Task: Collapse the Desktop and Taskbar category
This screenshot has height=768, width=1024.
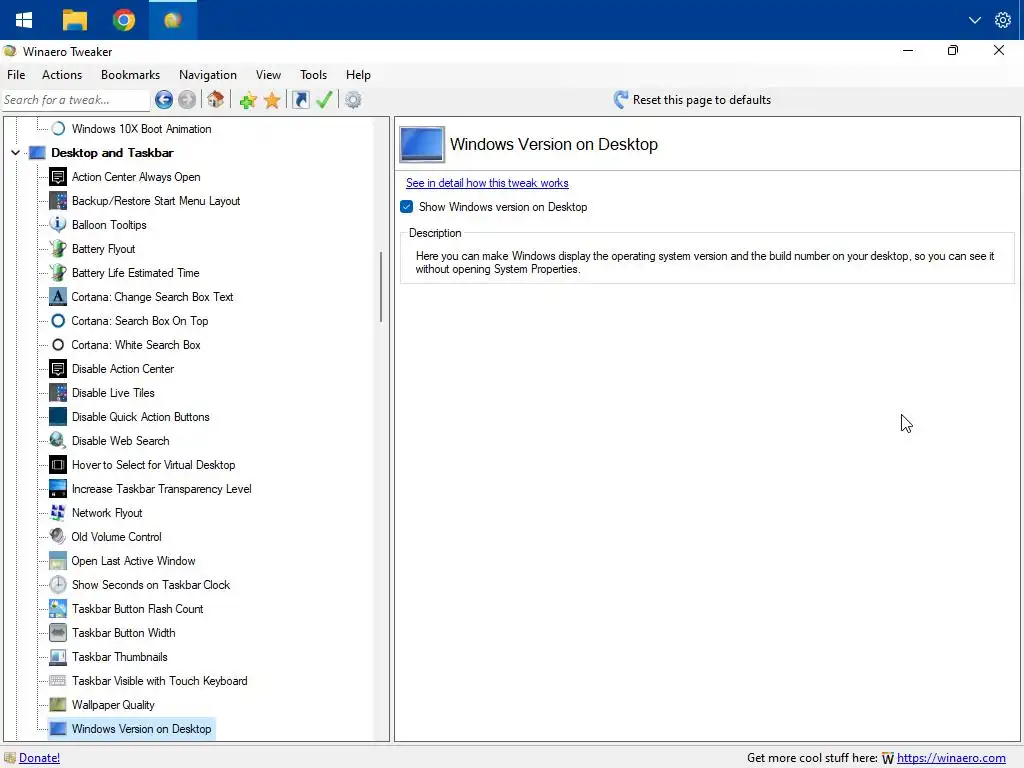Action: click(x=15, y=153)
